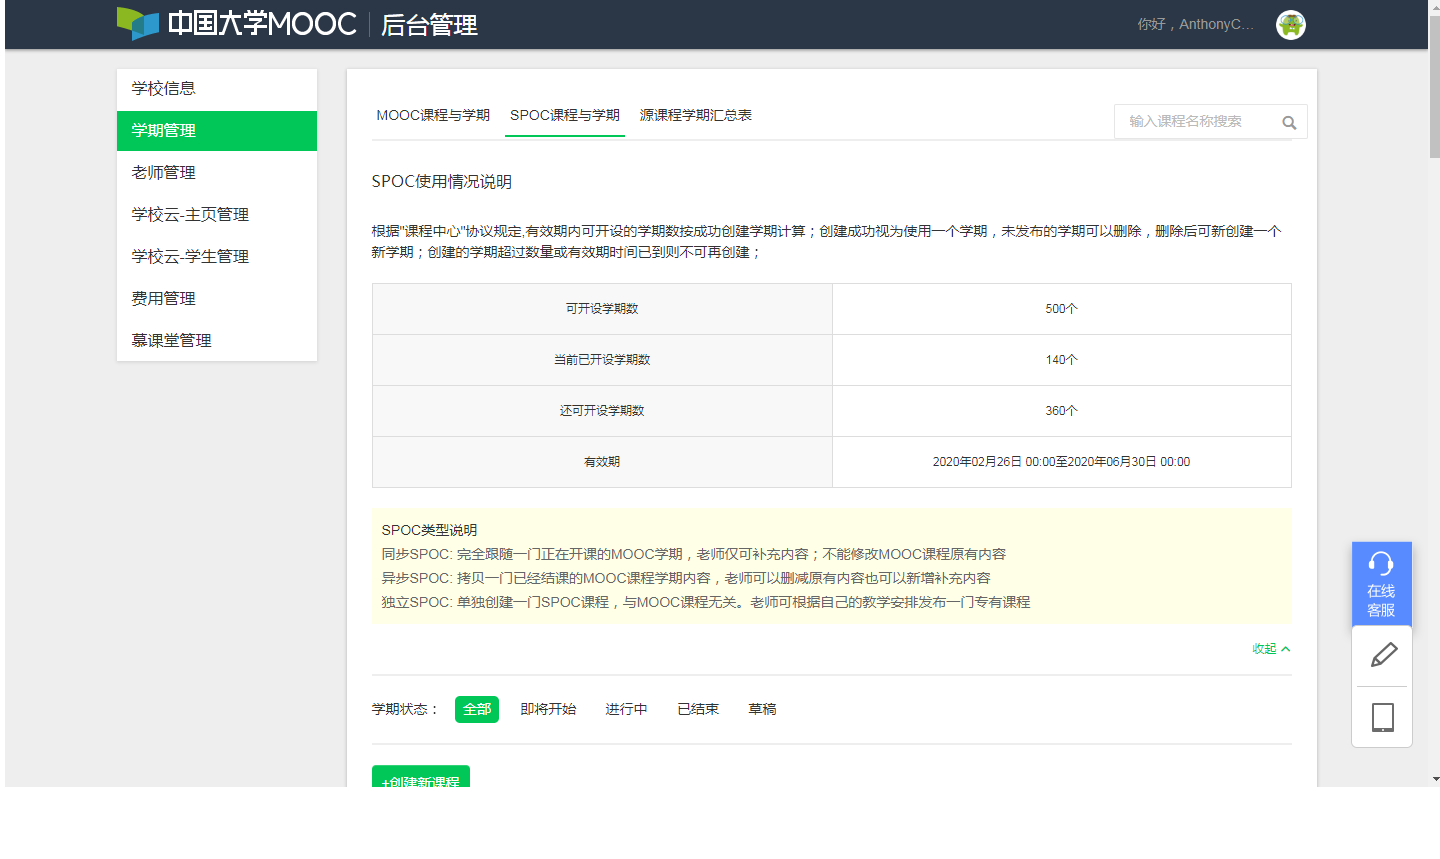Click the 500个 table cell
Screen dimensions: 1440x859
click(1062, 309)
